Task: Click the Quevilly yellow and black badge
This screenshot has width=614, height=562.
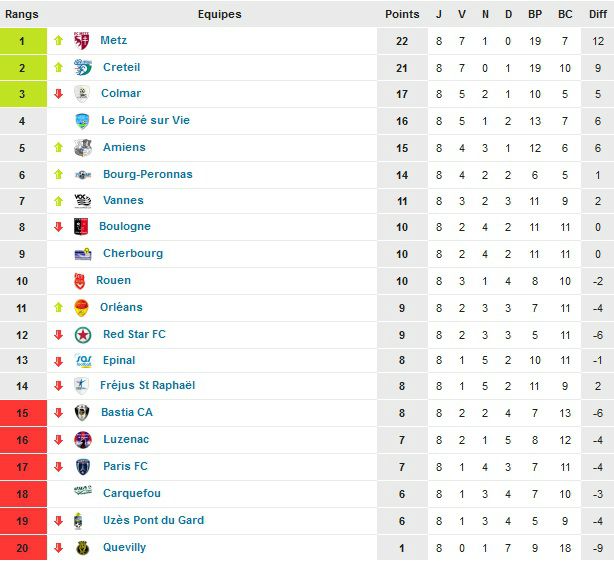Action: 83,548
